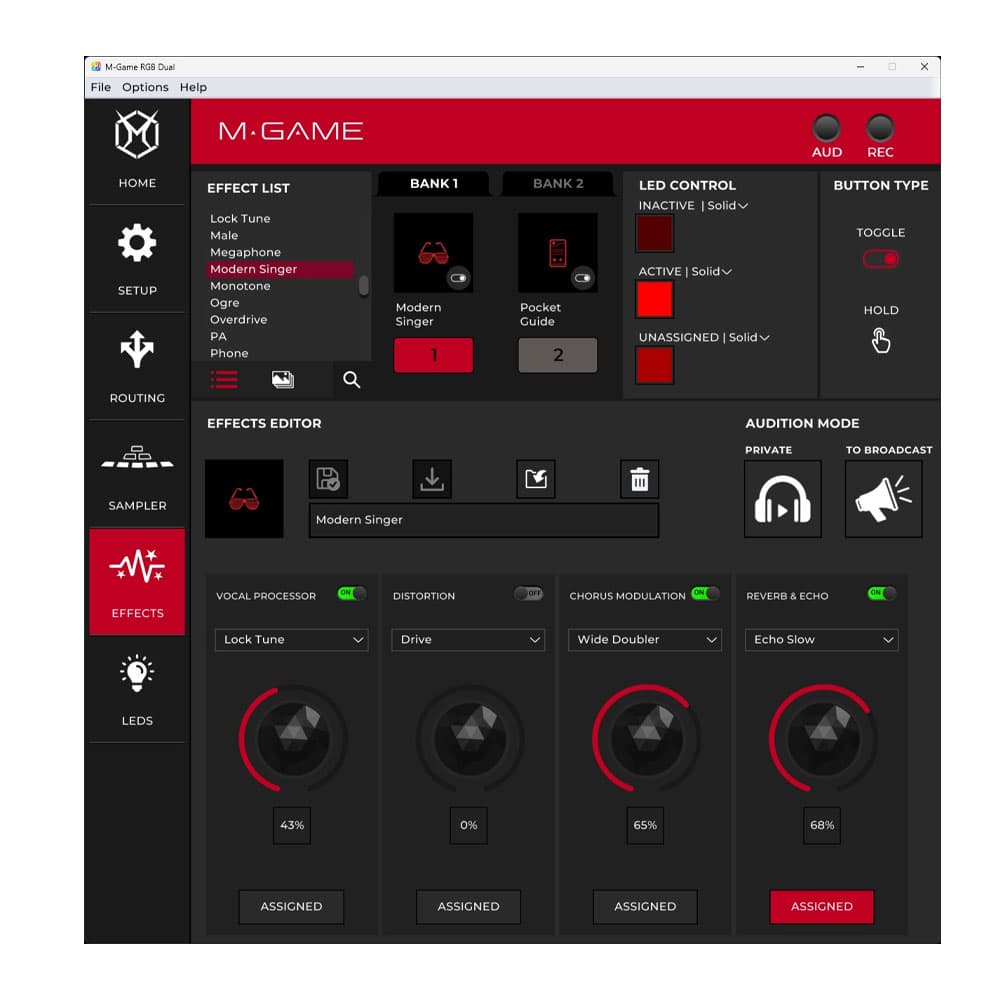Click the Pocket Guide bank thumbnail
1000x1000 pixels.
tap(558, 253)
